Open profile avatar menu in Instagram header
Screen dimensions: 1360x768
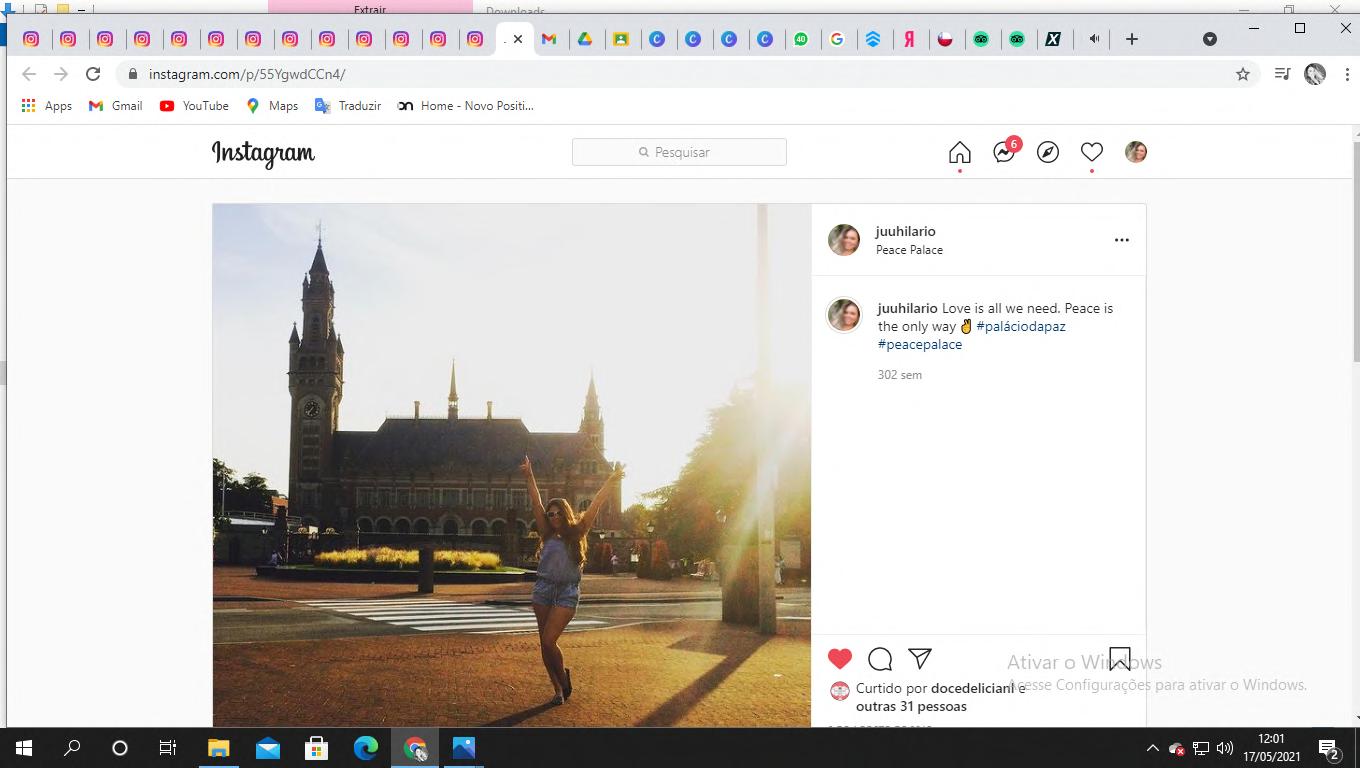click(1136, 152)
